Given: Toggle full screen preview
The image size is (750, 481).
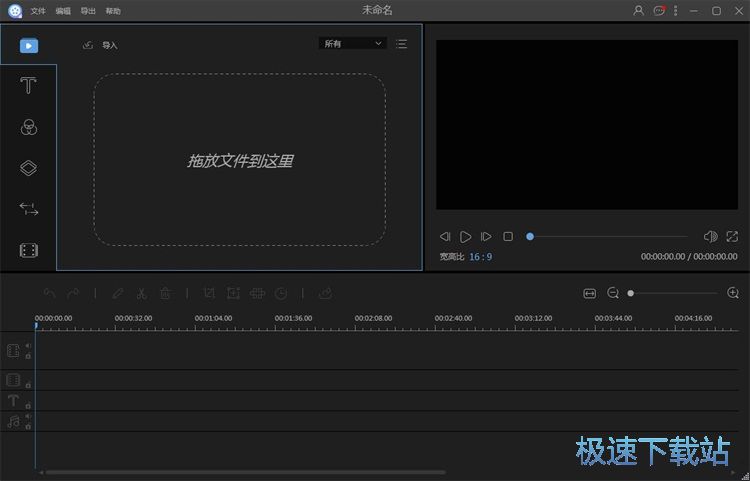Looking at the screenshot, I should click(x=732, y=237).
